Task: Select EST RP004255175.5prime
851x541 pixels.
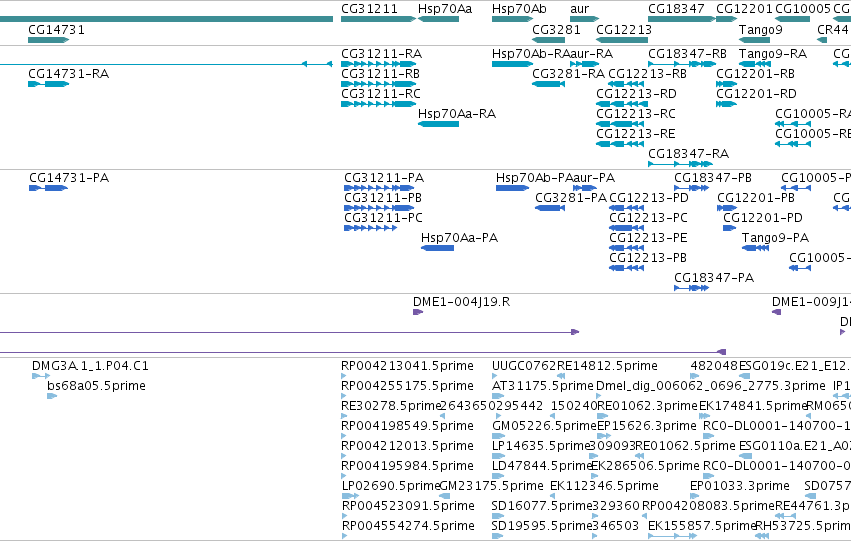Action: pos(344,396)
